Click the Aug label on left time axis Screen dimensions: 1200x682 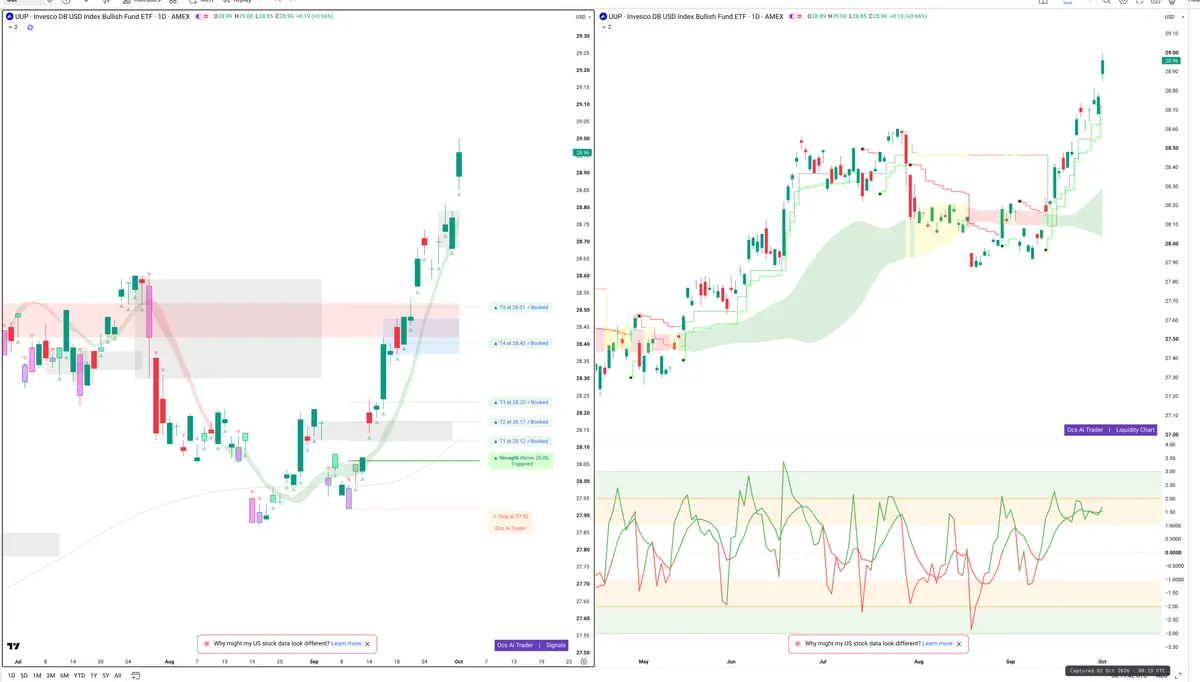[169, 662]
